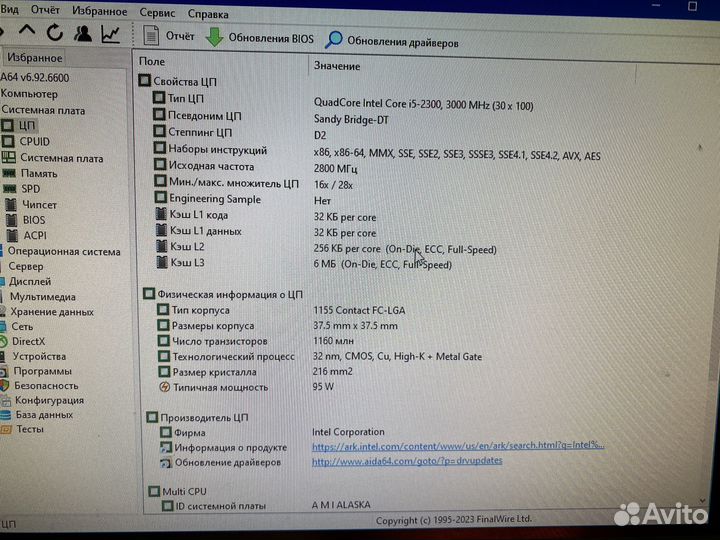Viewport: 720px width, 540px height.
Task: Click the graph chart toolbar icon
Action: pos(111,34)
